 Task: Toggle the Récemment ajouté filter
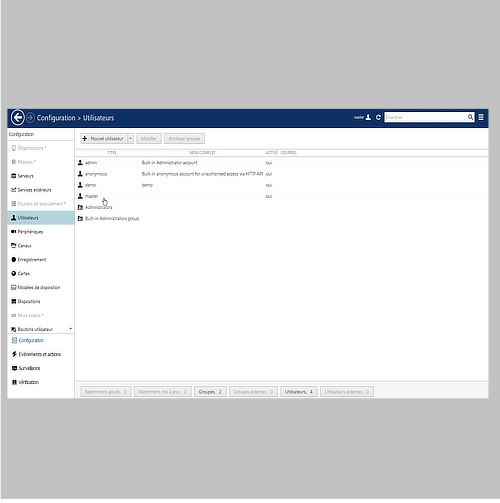click(x=106, y=392)
